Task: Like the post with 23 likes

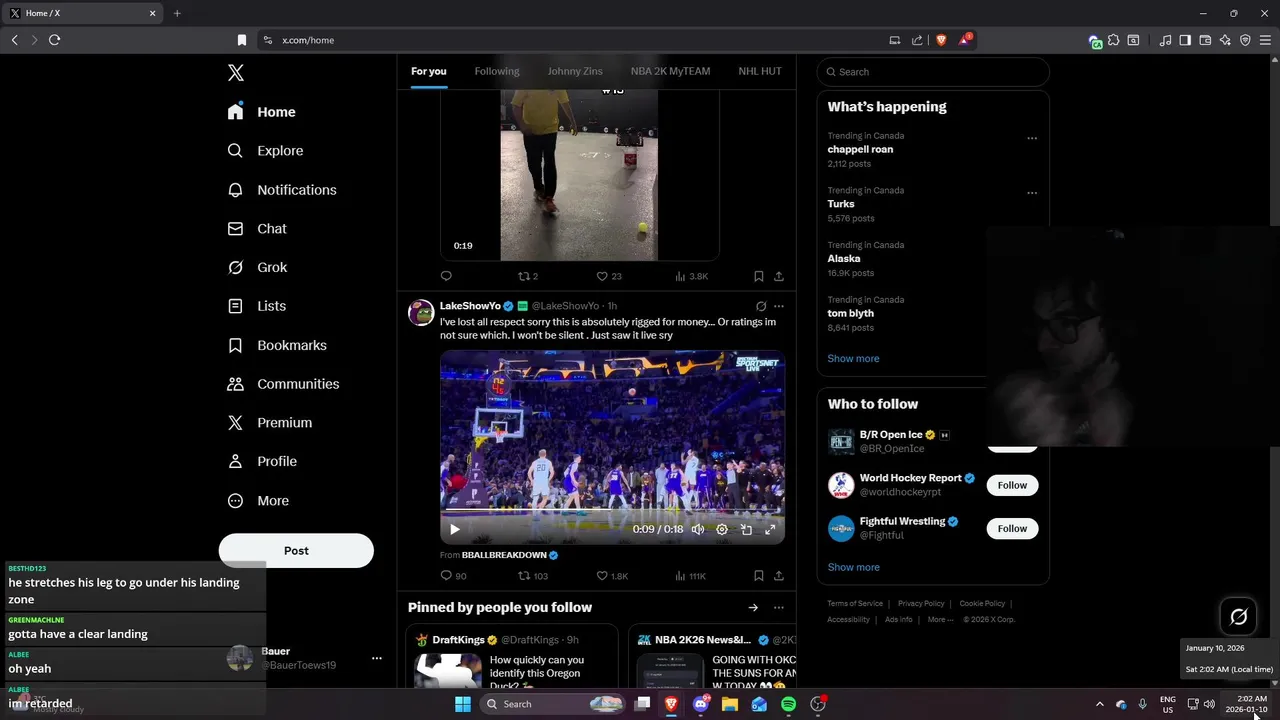Action: click(602, 276)
